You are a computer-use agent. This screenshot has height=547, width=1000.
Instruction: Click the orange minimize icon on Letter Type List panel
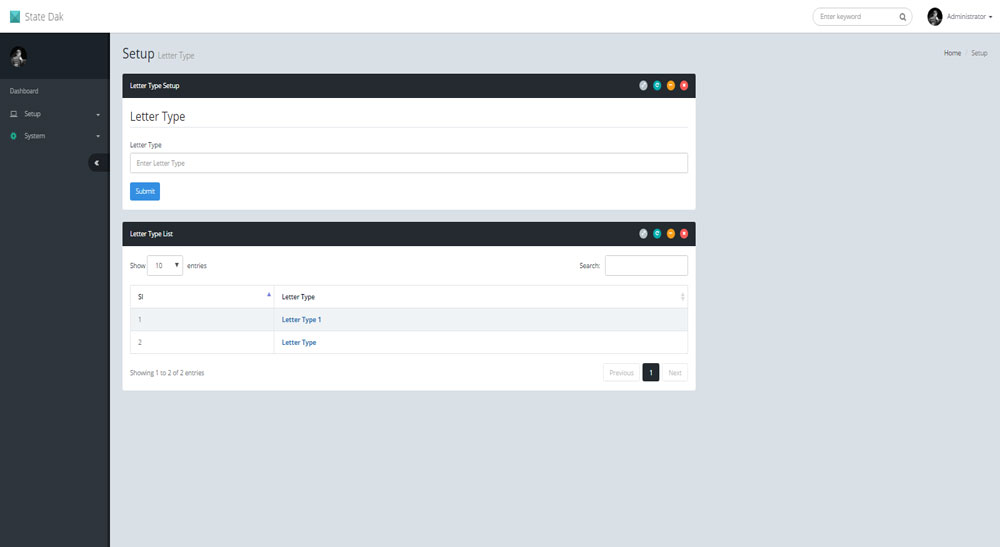pos(671,234)
